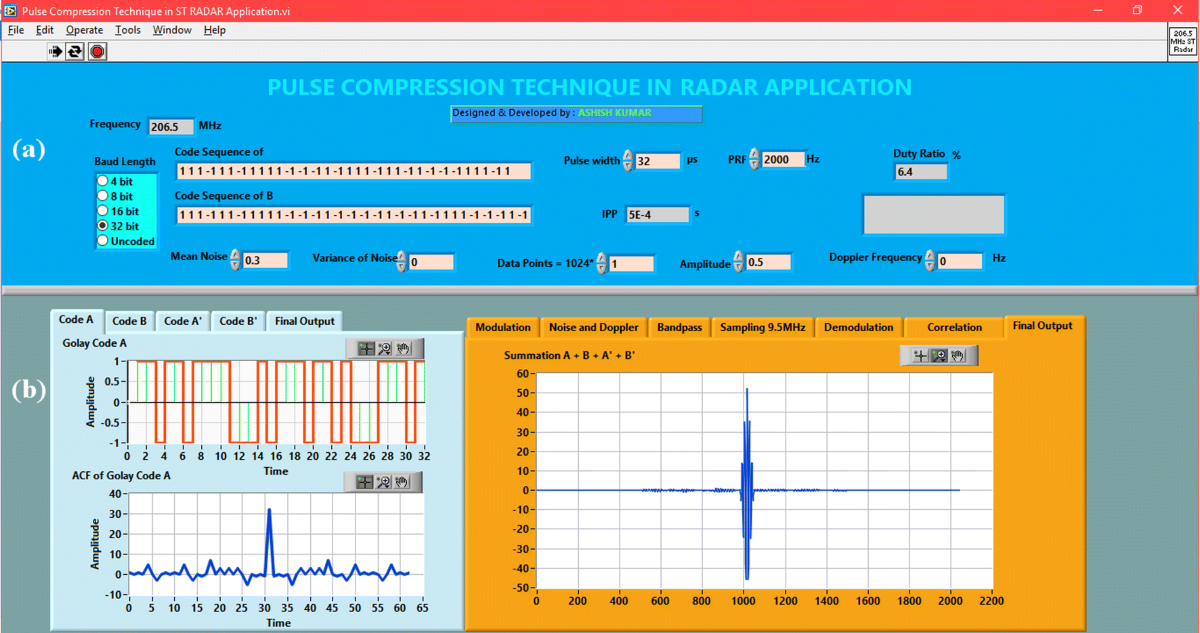The height and width of the screenshot is (633, 1200).
Task: Click the Mean Noise stepper arrows
Action: [x=236, y=260]
